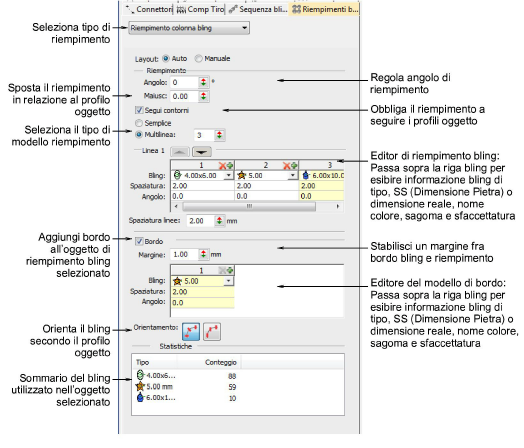Viewport: 524px width, 448px height.
Task: Add a column using the green plus in column 2 header
Action: pyautogui.click(x=294, y=165)
